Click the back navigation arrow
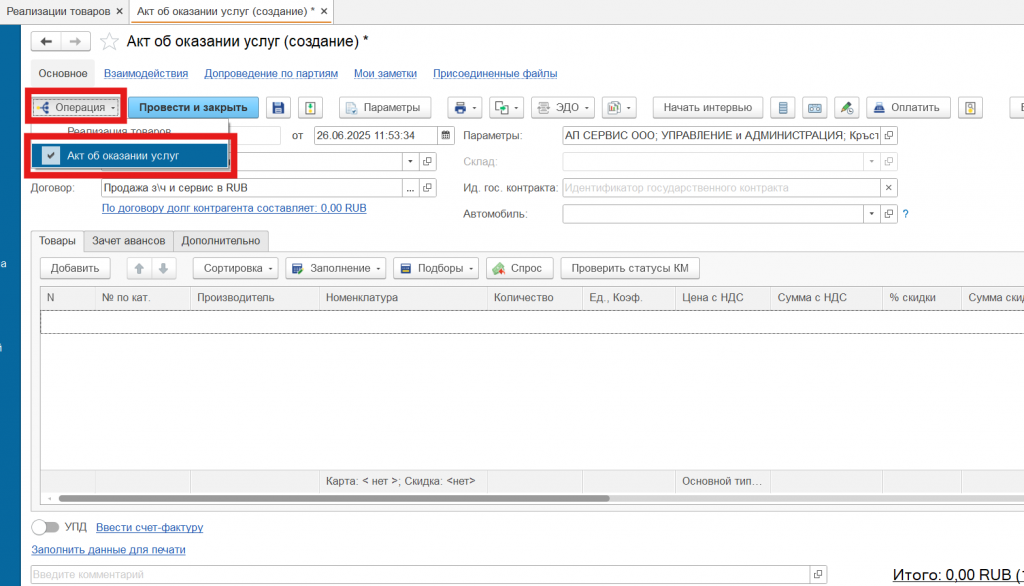The width and height of the screenshot is (1024, 586). pyautogui.click(x=46, y=42)
